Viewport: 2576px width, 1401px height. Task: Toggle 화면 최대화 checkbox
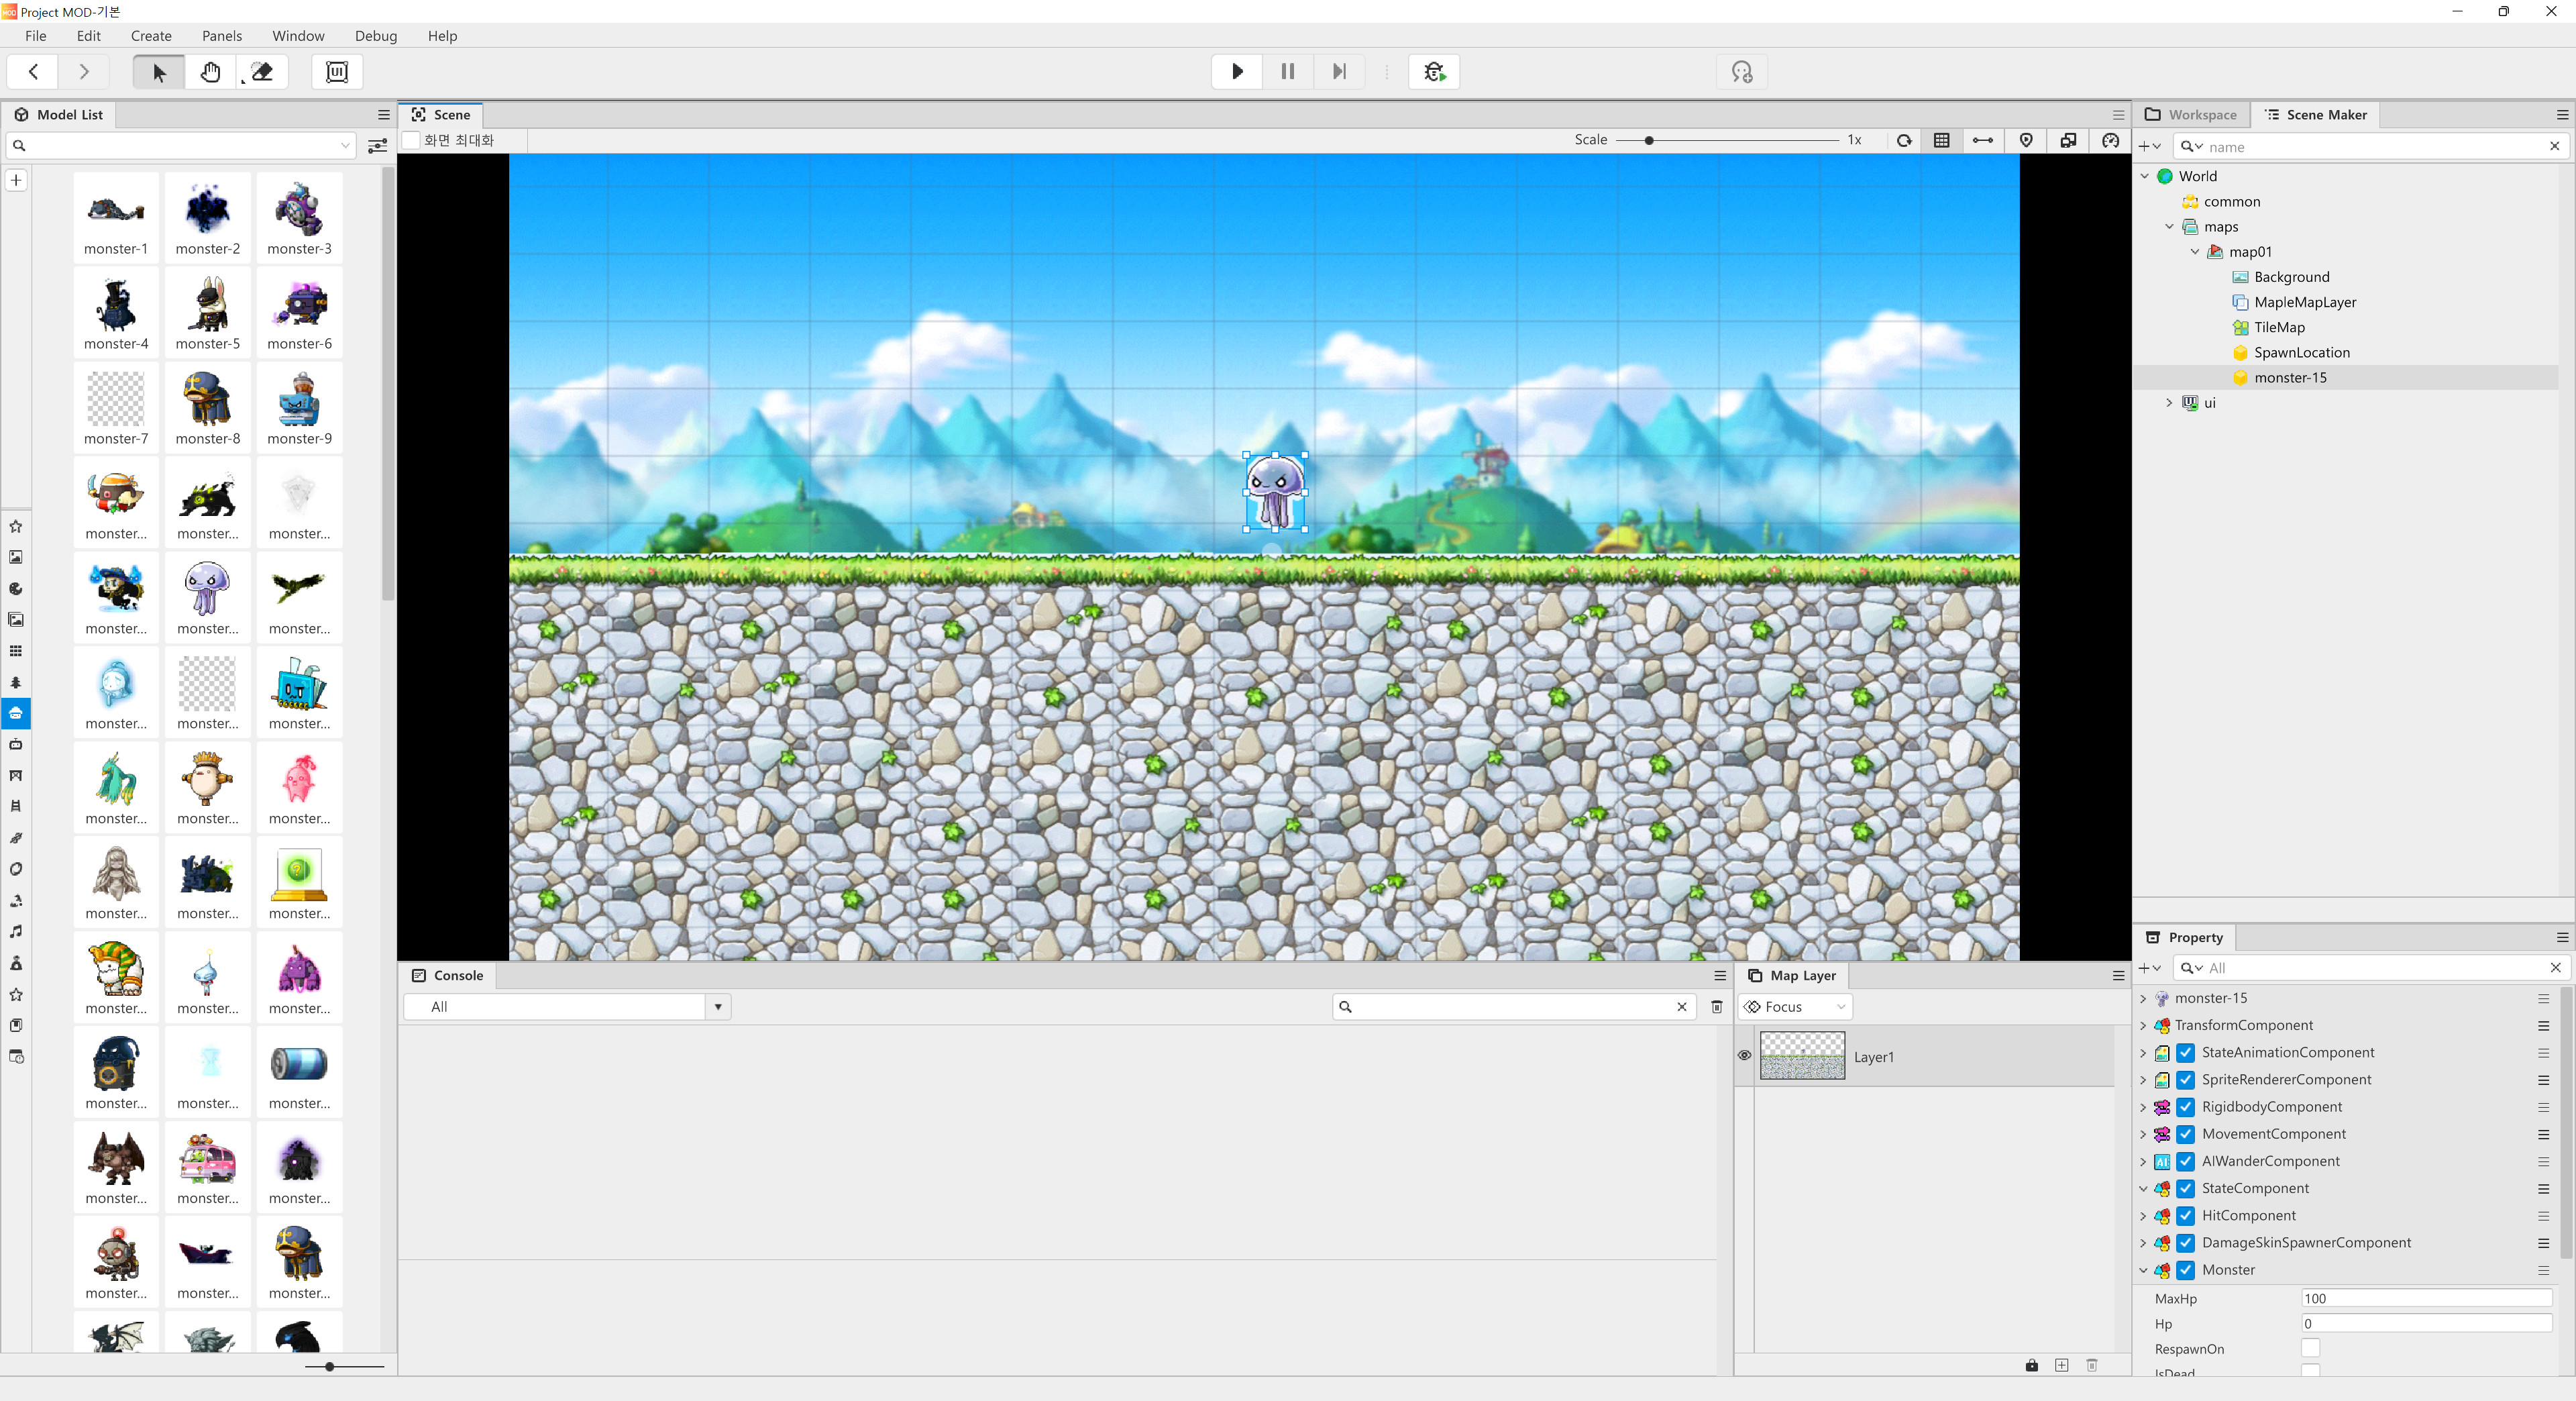click(411, 141)
